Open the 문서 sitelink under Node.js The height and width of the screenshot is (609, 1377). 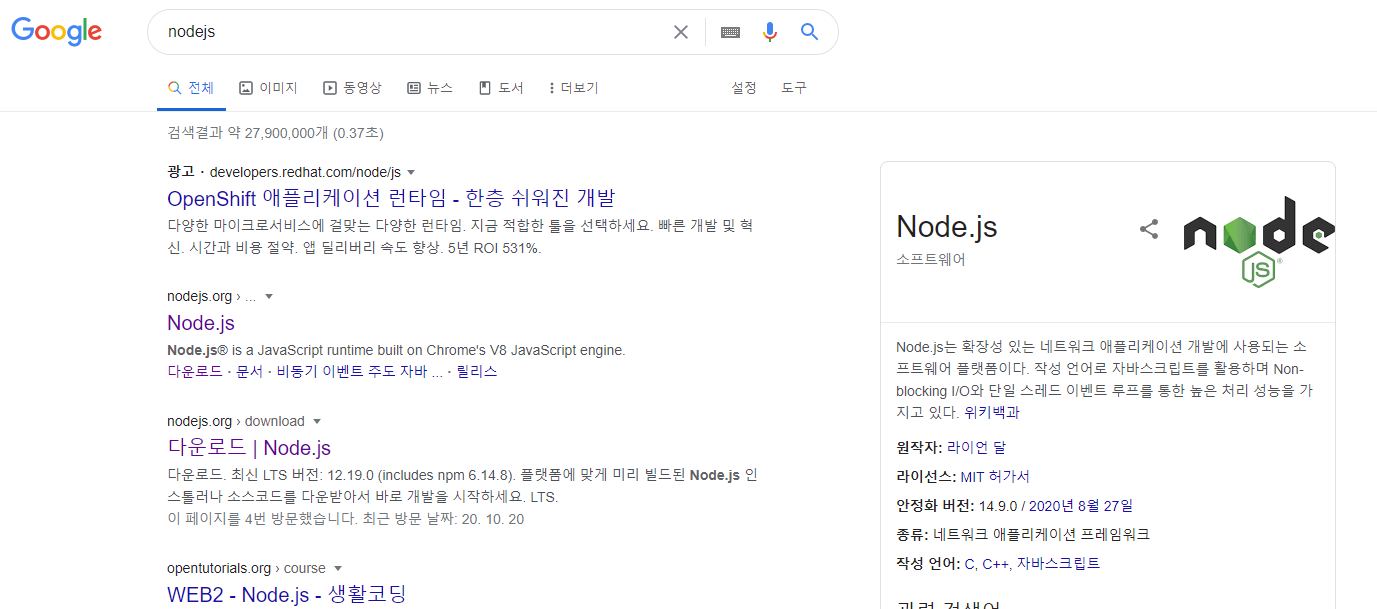click(249, 371)
